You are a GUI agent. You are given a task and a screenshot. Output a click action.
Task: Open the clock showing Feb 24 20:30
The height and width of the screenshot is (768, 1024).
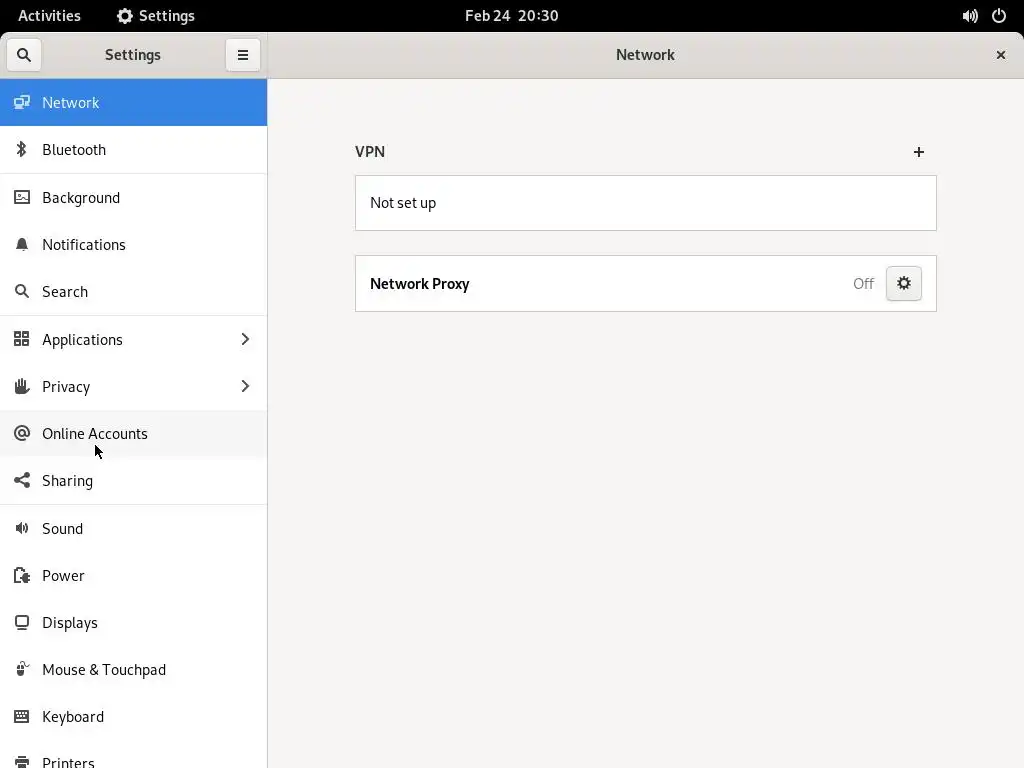[x=512, y=16]
